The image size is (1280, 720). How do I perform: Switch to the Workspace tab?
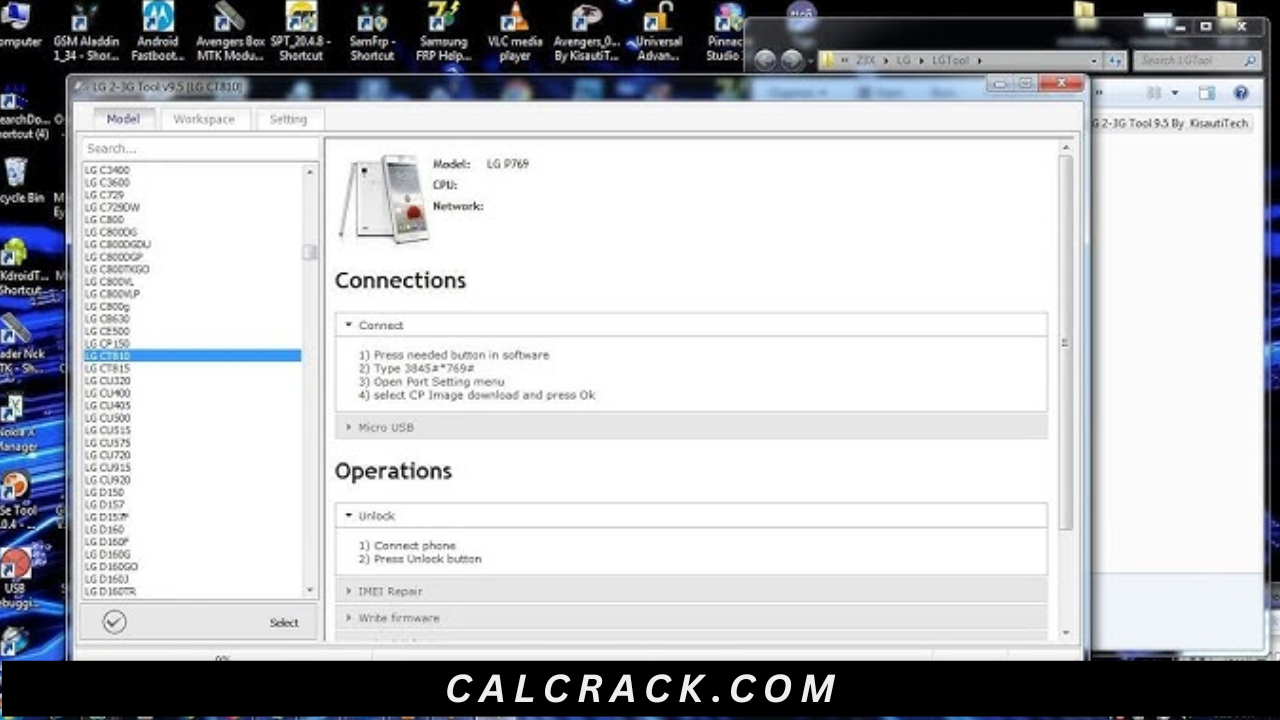(x=204, y=119)
